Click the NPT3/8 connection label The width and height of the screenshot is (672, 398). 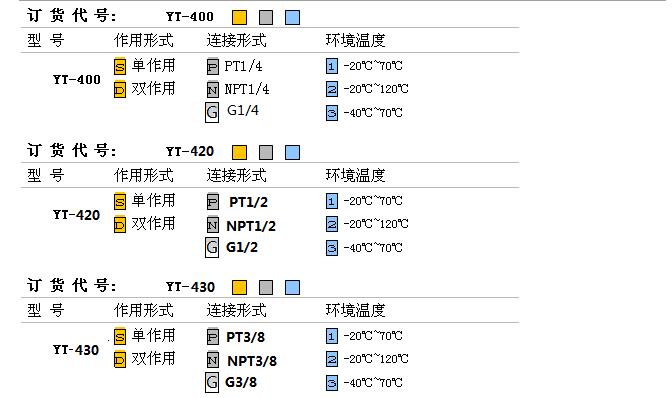[x=252, y=361]
